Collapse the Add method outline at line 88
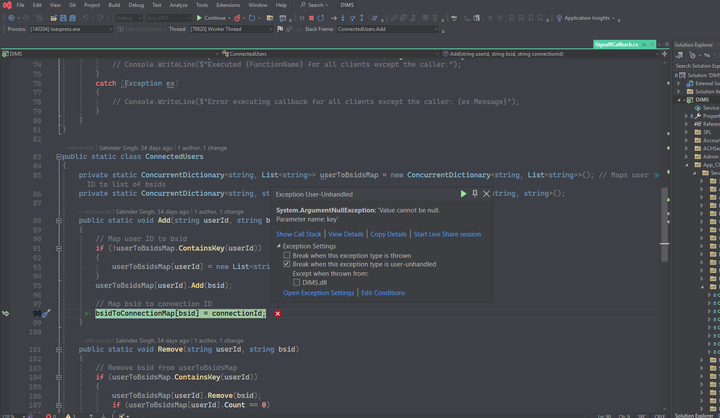This screenshot has height=418, width=720. pyautogui.click(x=59, y=220)
